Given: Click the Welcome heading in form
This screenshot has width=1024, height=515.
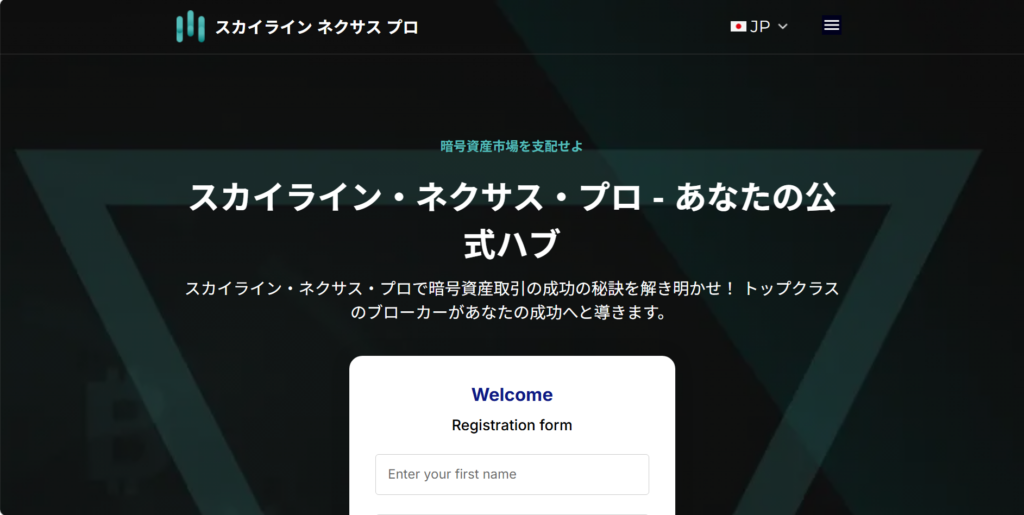Looking at the screenshot, I should click(x=512, y=395).
